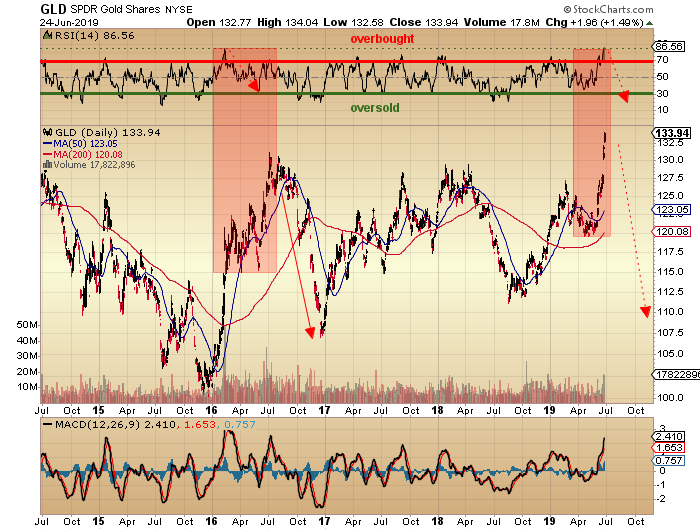Click the Volume 17,822,896 legend entry
Screen dimensions: 700x530
[94, 165]
